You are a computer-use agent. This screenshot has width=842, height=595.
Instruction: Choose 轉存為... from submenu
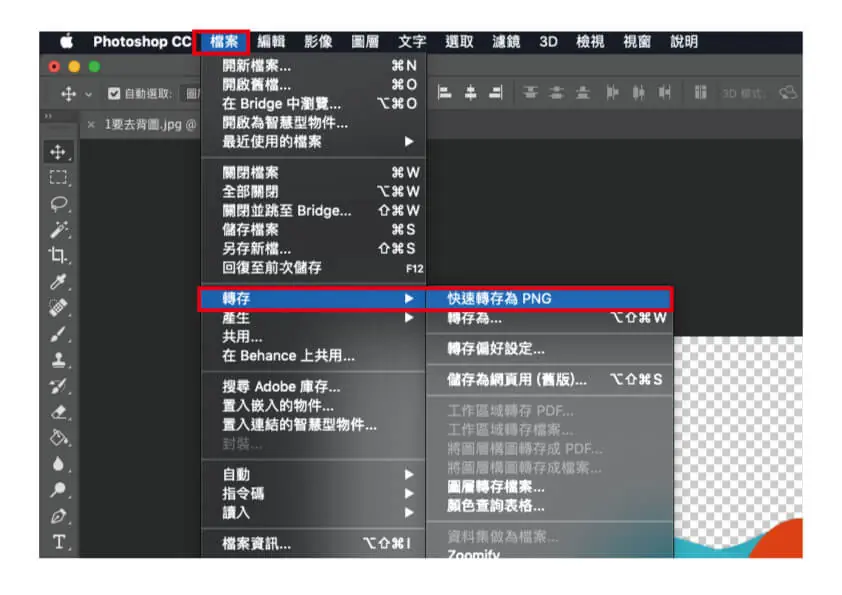tap(549, 318)
